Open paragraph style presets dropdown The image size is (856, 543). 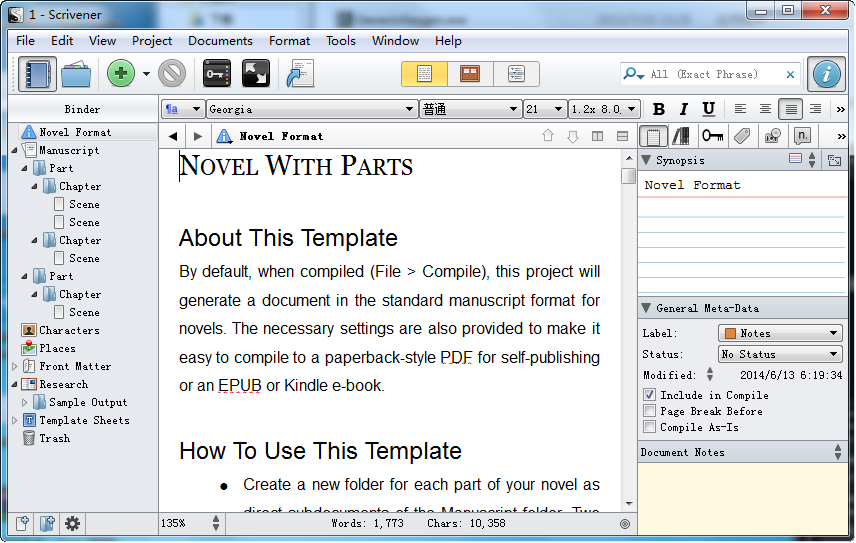(x=183, y=109)
